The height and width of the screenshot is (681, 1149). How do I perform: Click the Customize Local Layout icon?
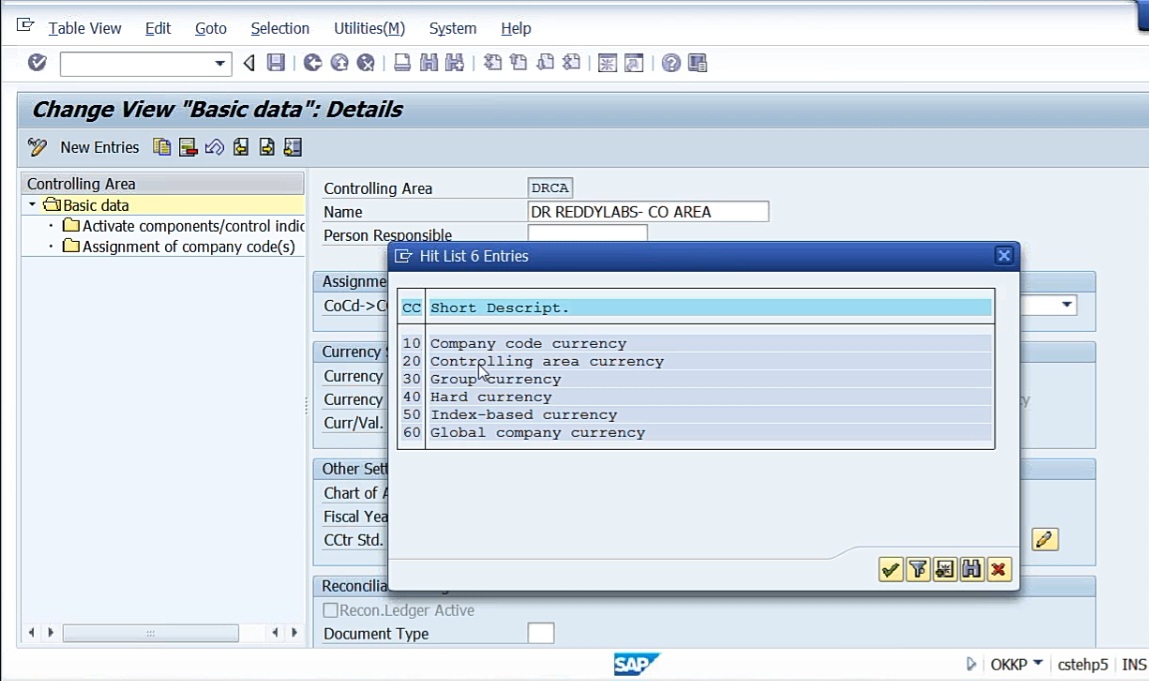tap(698, 63)
